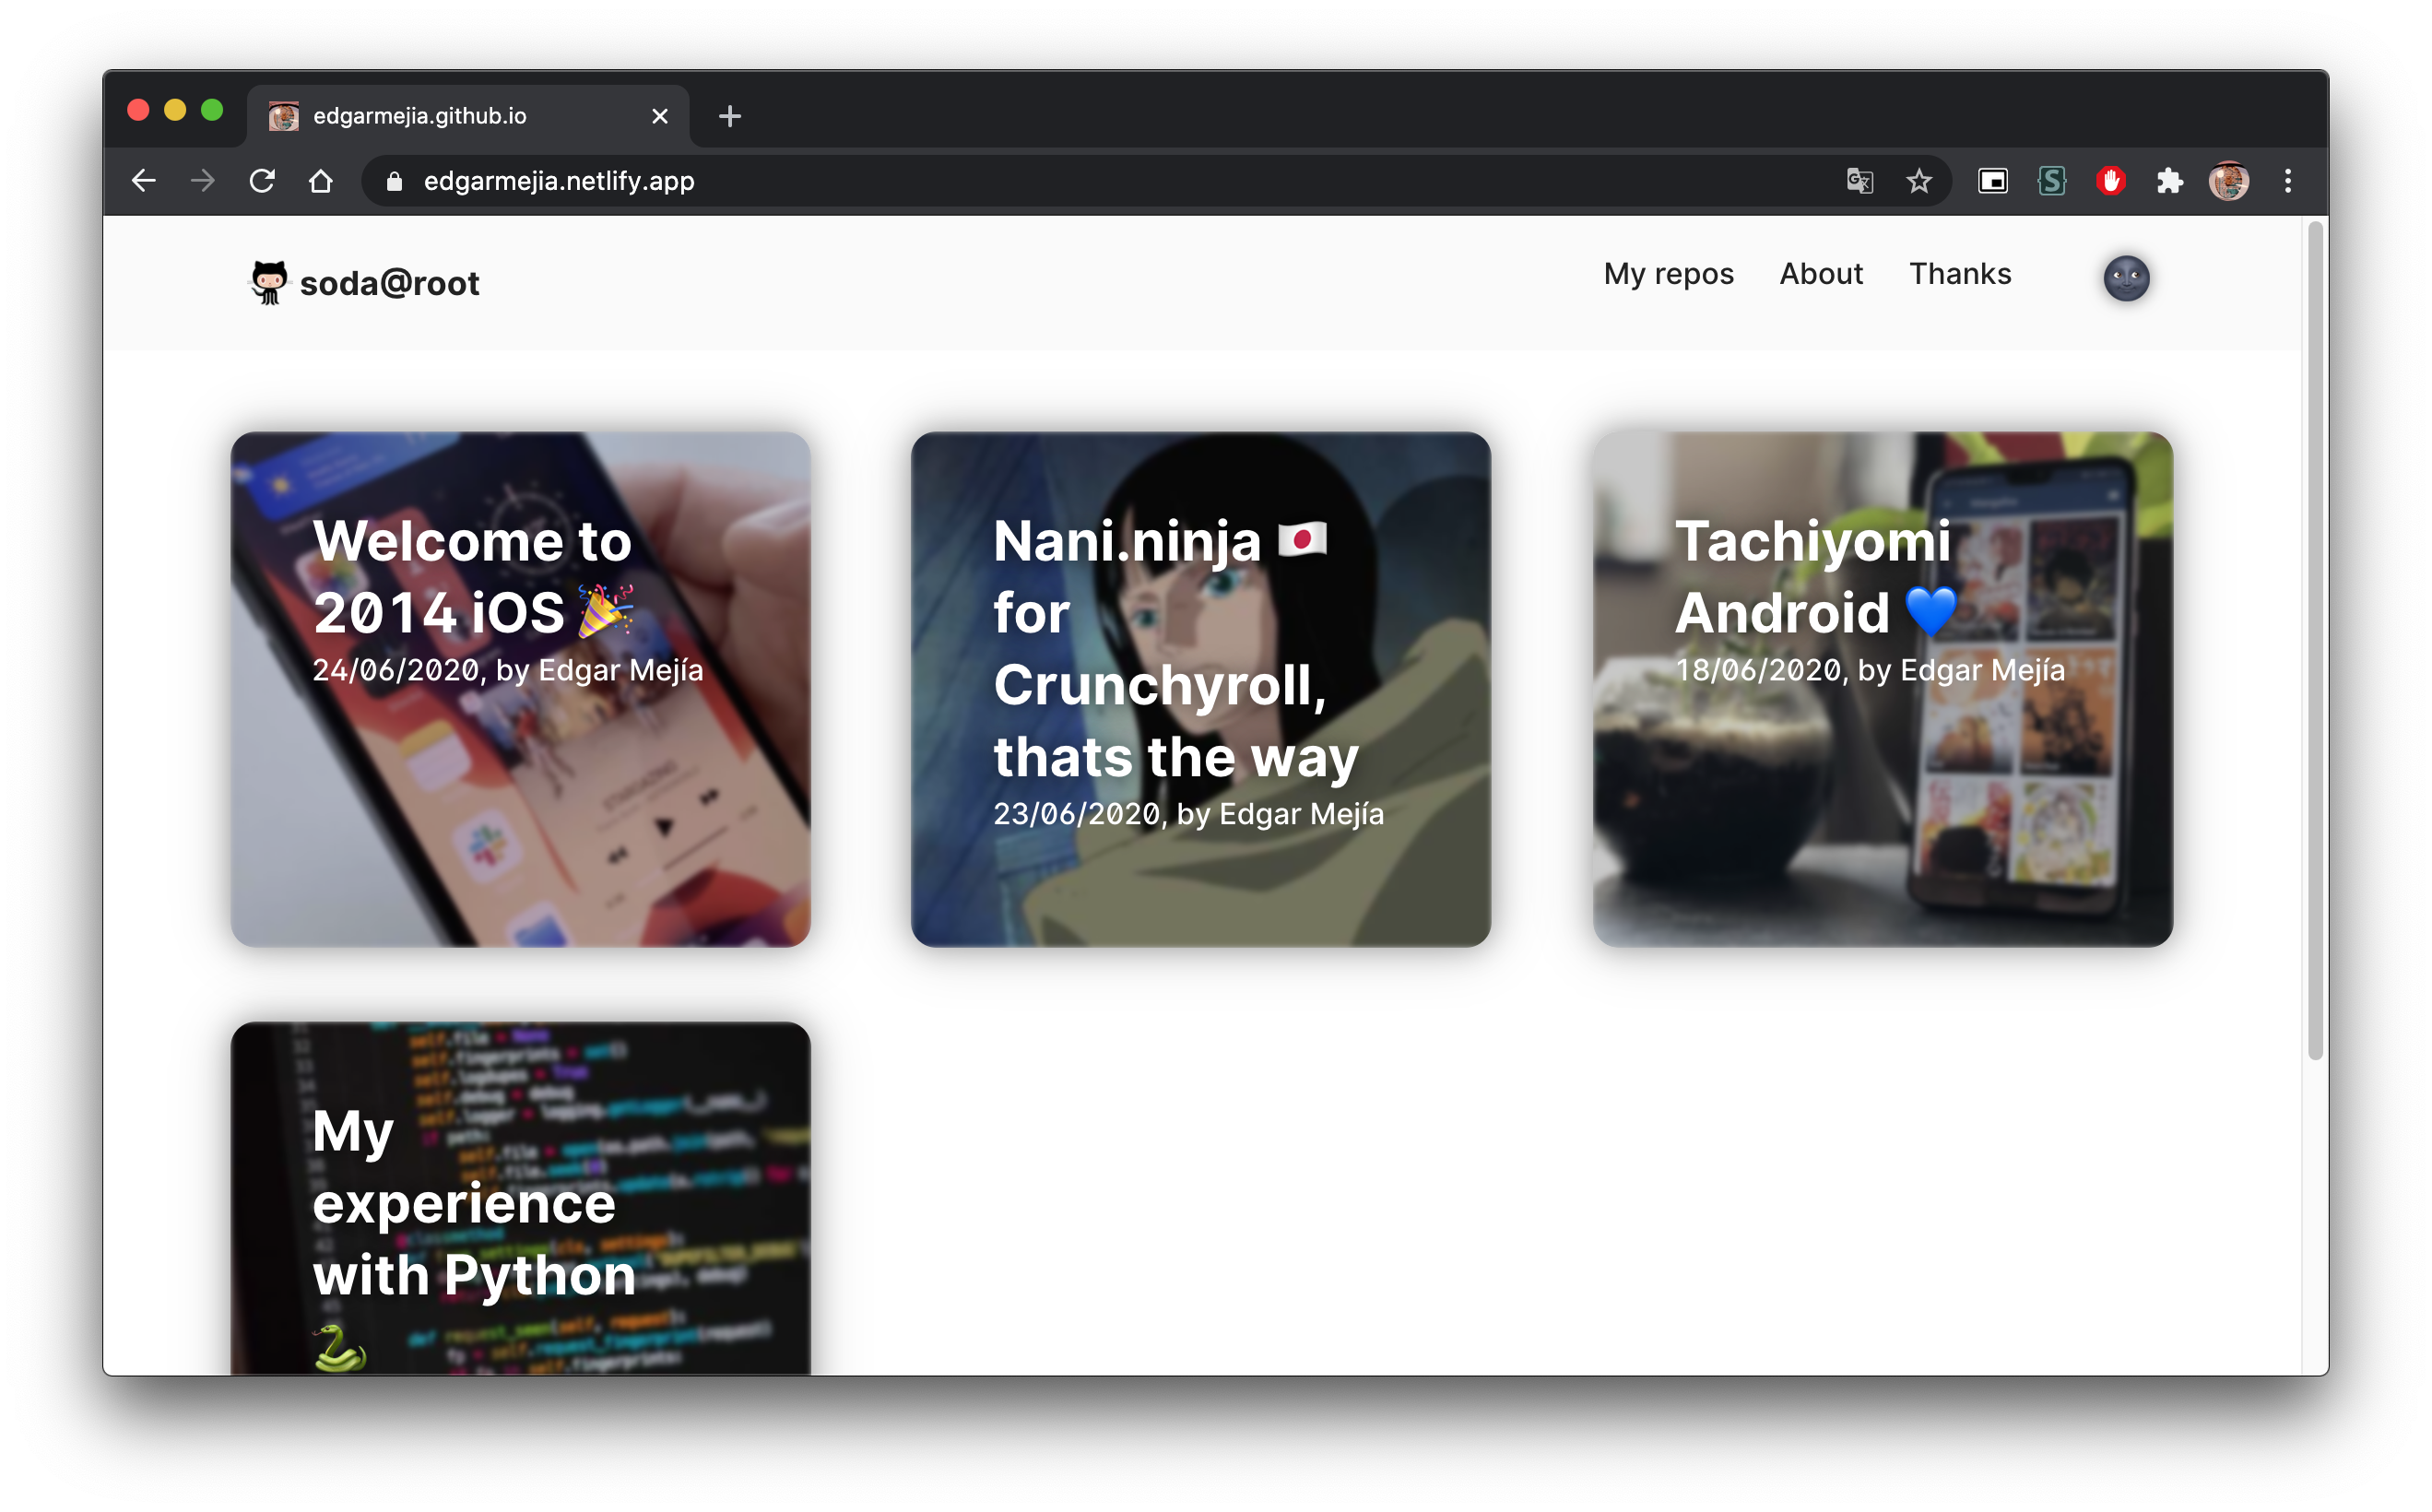Close the edgarmejia.github.io tab
Viewport: 2432px width, 1512px height.
pos(659,117)
